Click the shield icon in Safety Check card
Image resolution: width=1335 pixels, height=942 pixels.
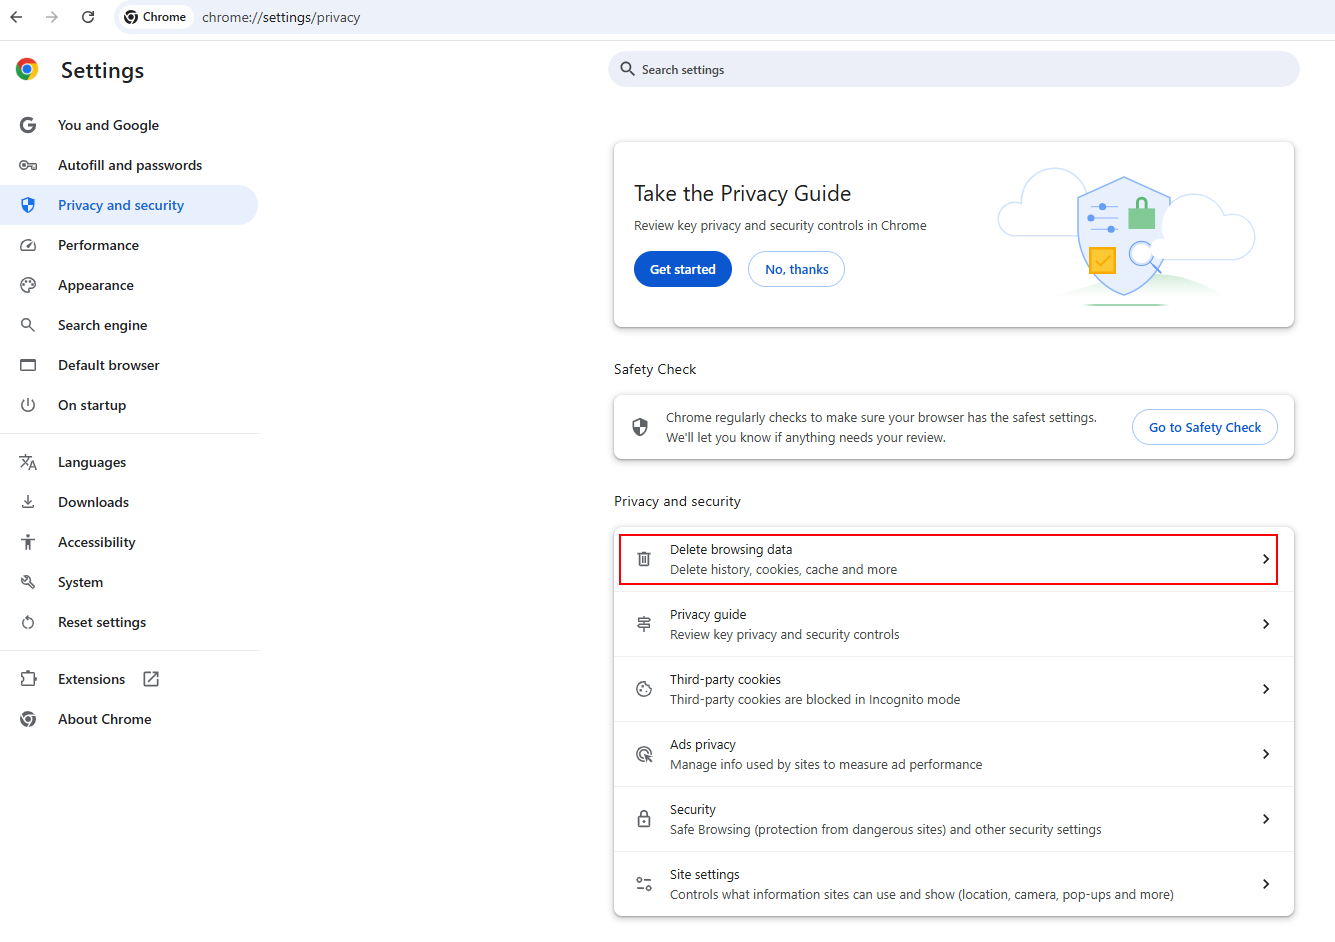tap(640, 427)
